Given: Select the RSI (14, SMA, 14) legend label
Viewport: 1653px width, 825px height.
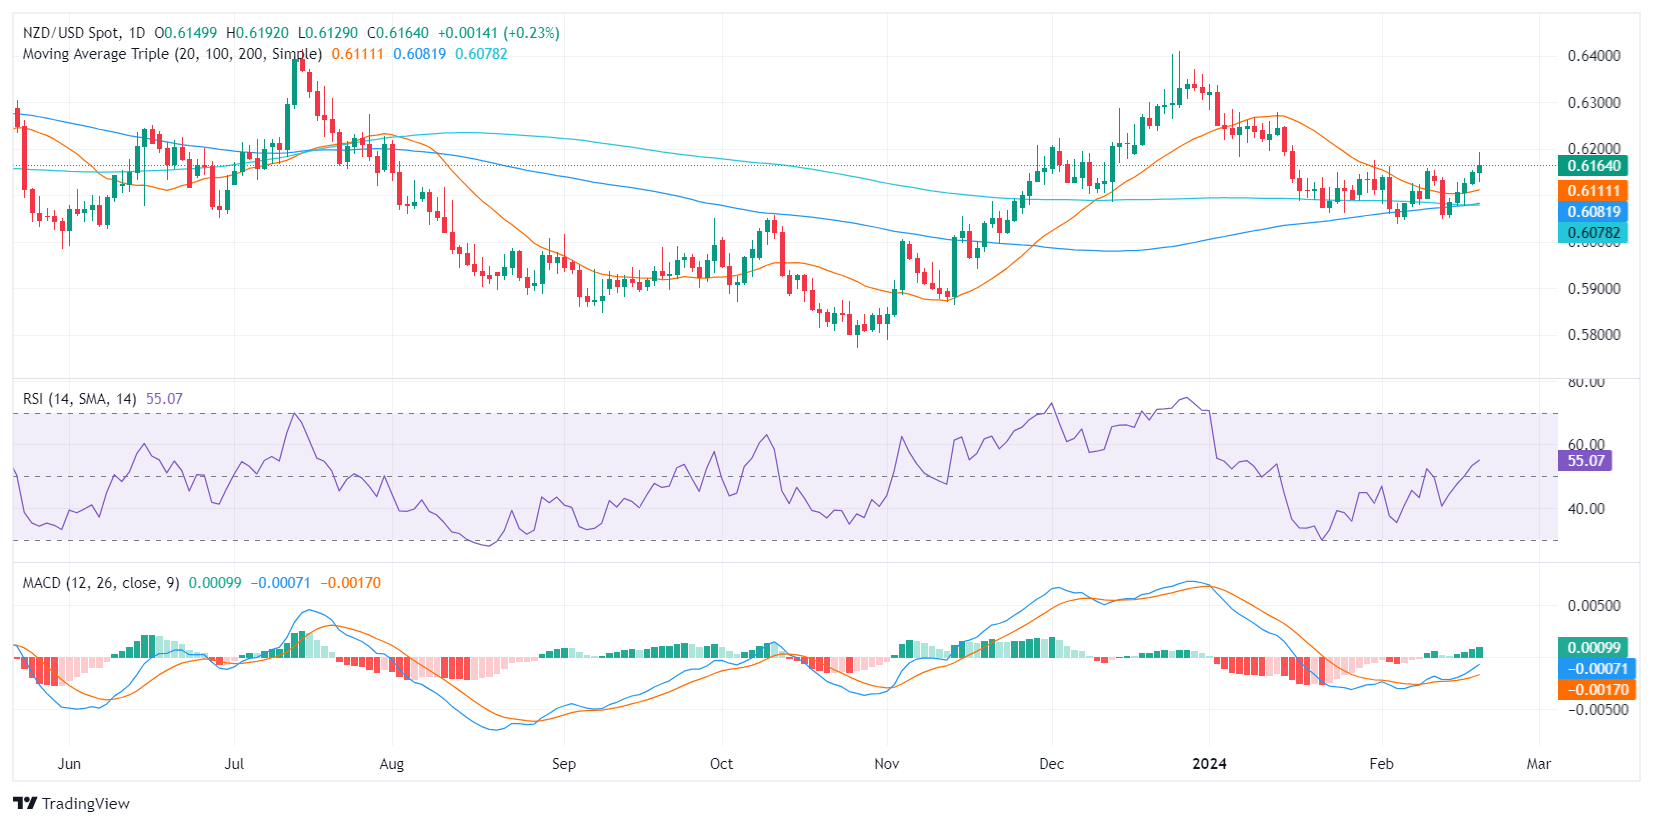Looking at the screenshot, I should (x=80, y=399).
